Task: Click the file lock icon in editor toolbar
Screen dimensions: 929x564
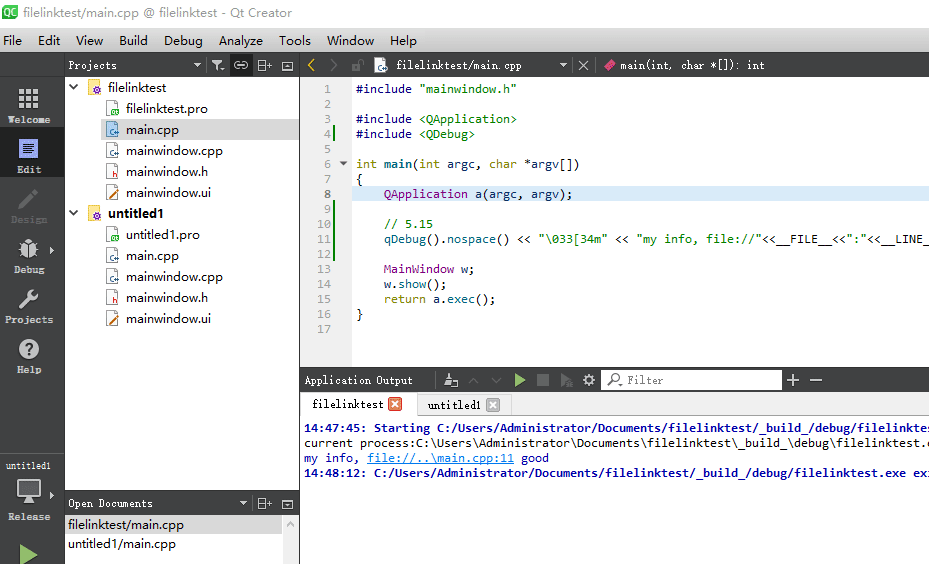Action: pos(357,65)
